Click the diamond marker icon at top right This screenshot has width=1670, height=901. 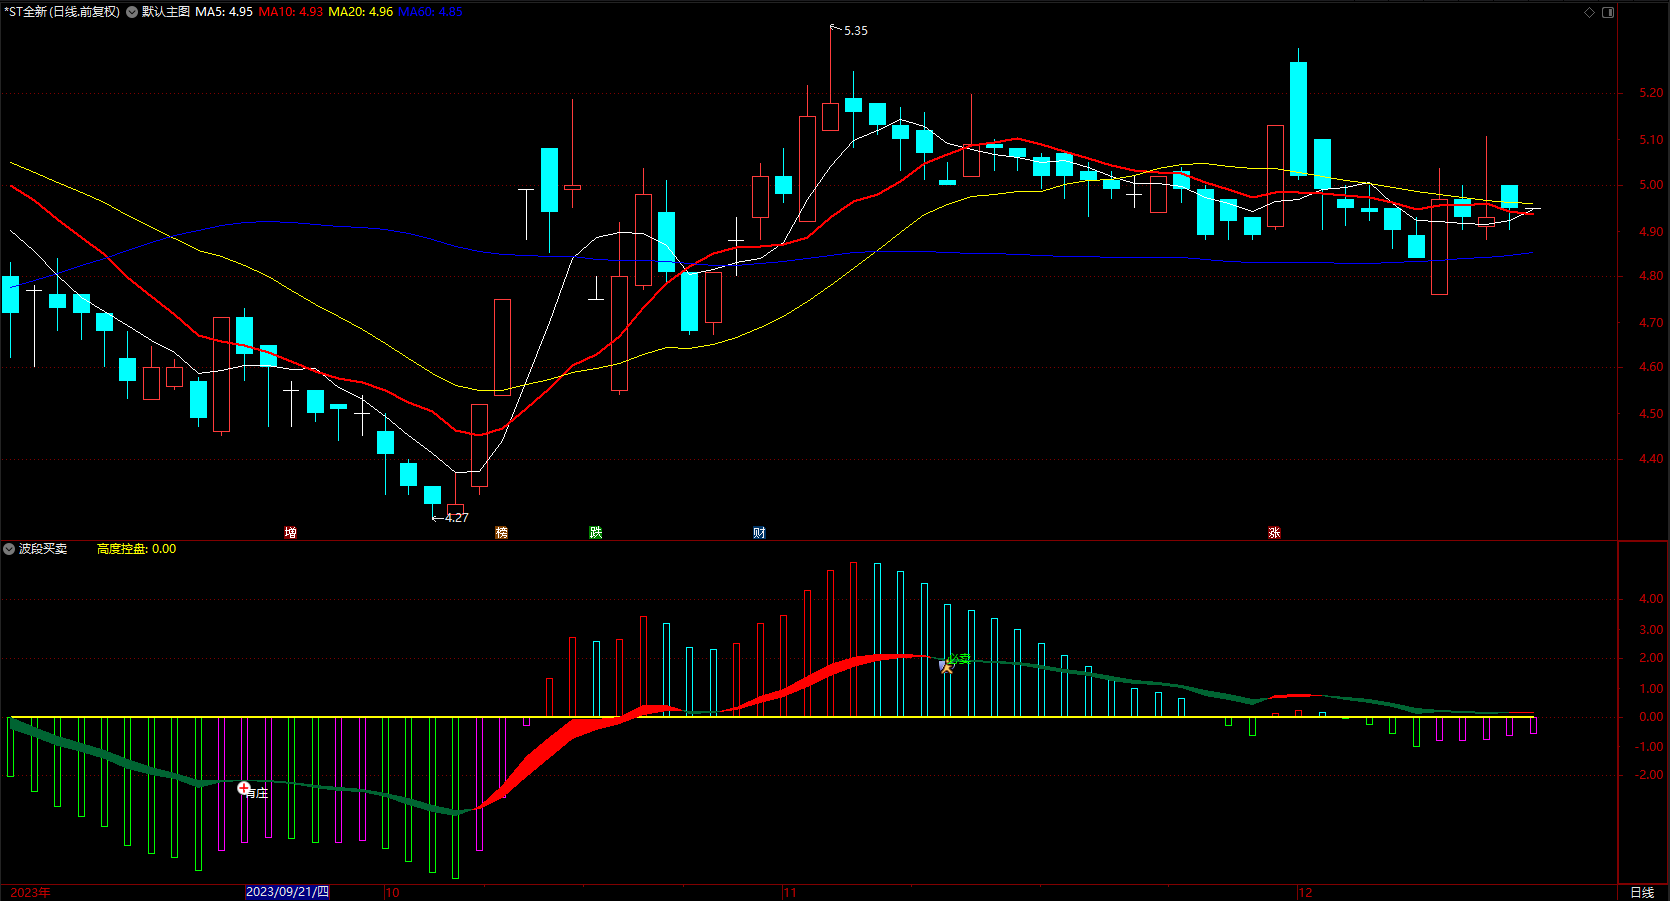tap(1590, 12)
